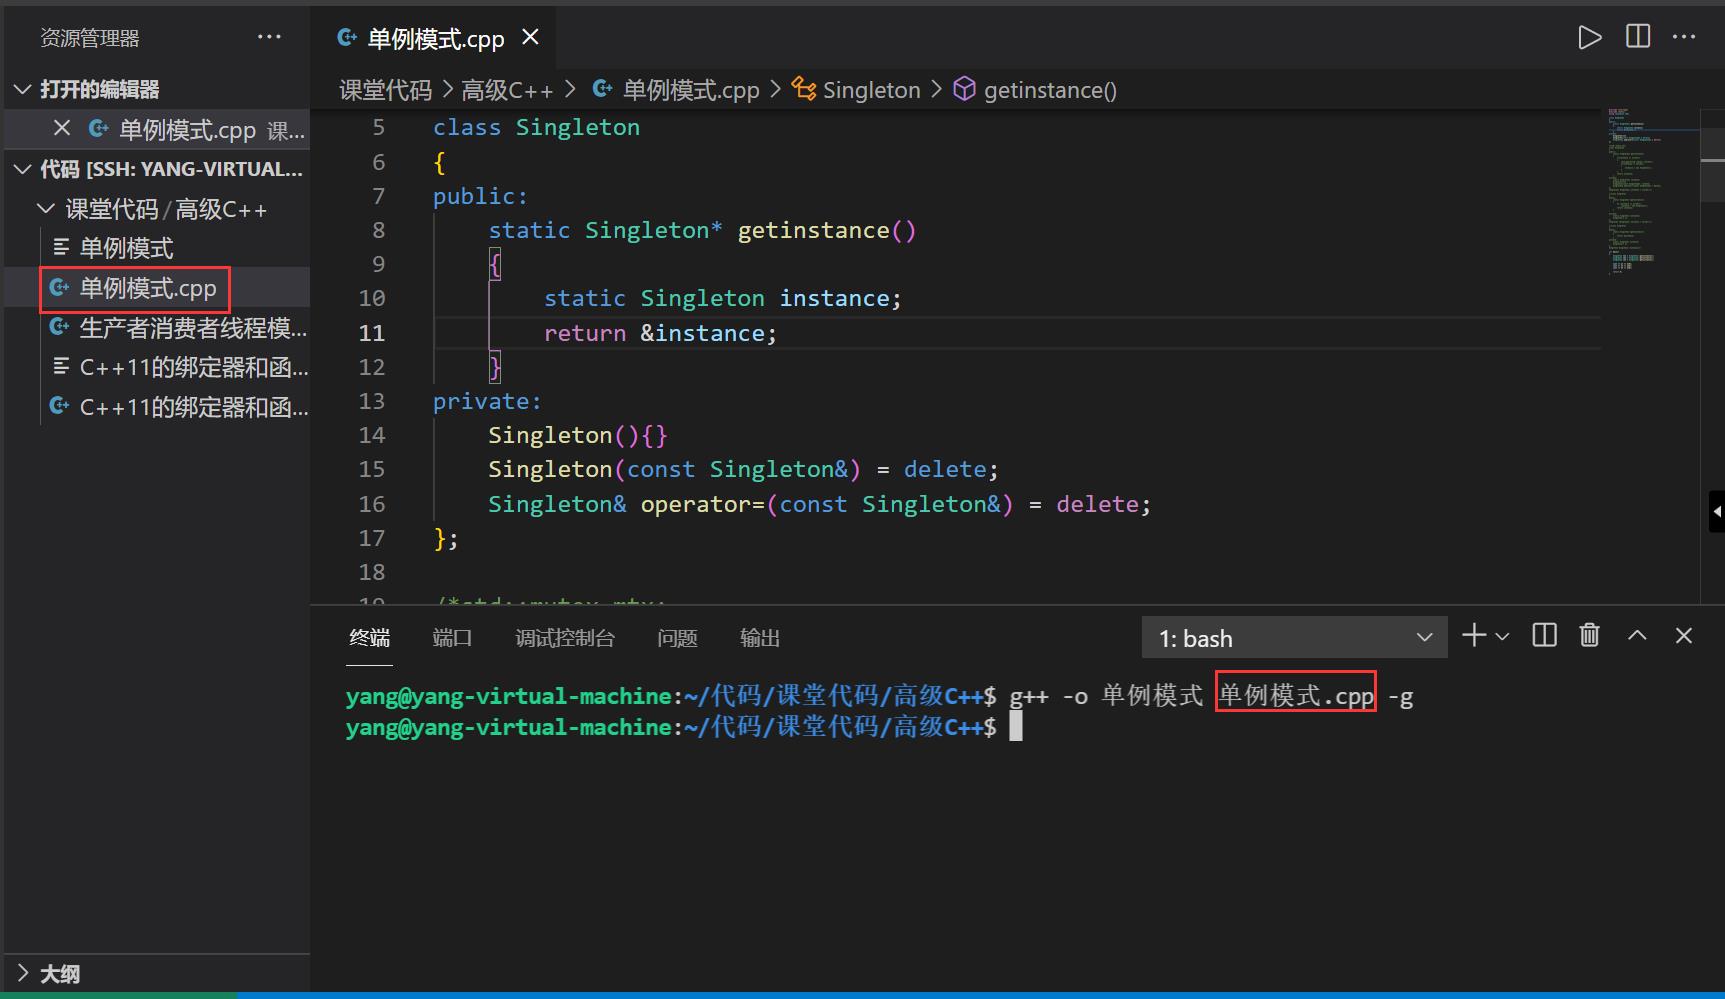Click 课堂代码 breadcrumb segment

385,90
